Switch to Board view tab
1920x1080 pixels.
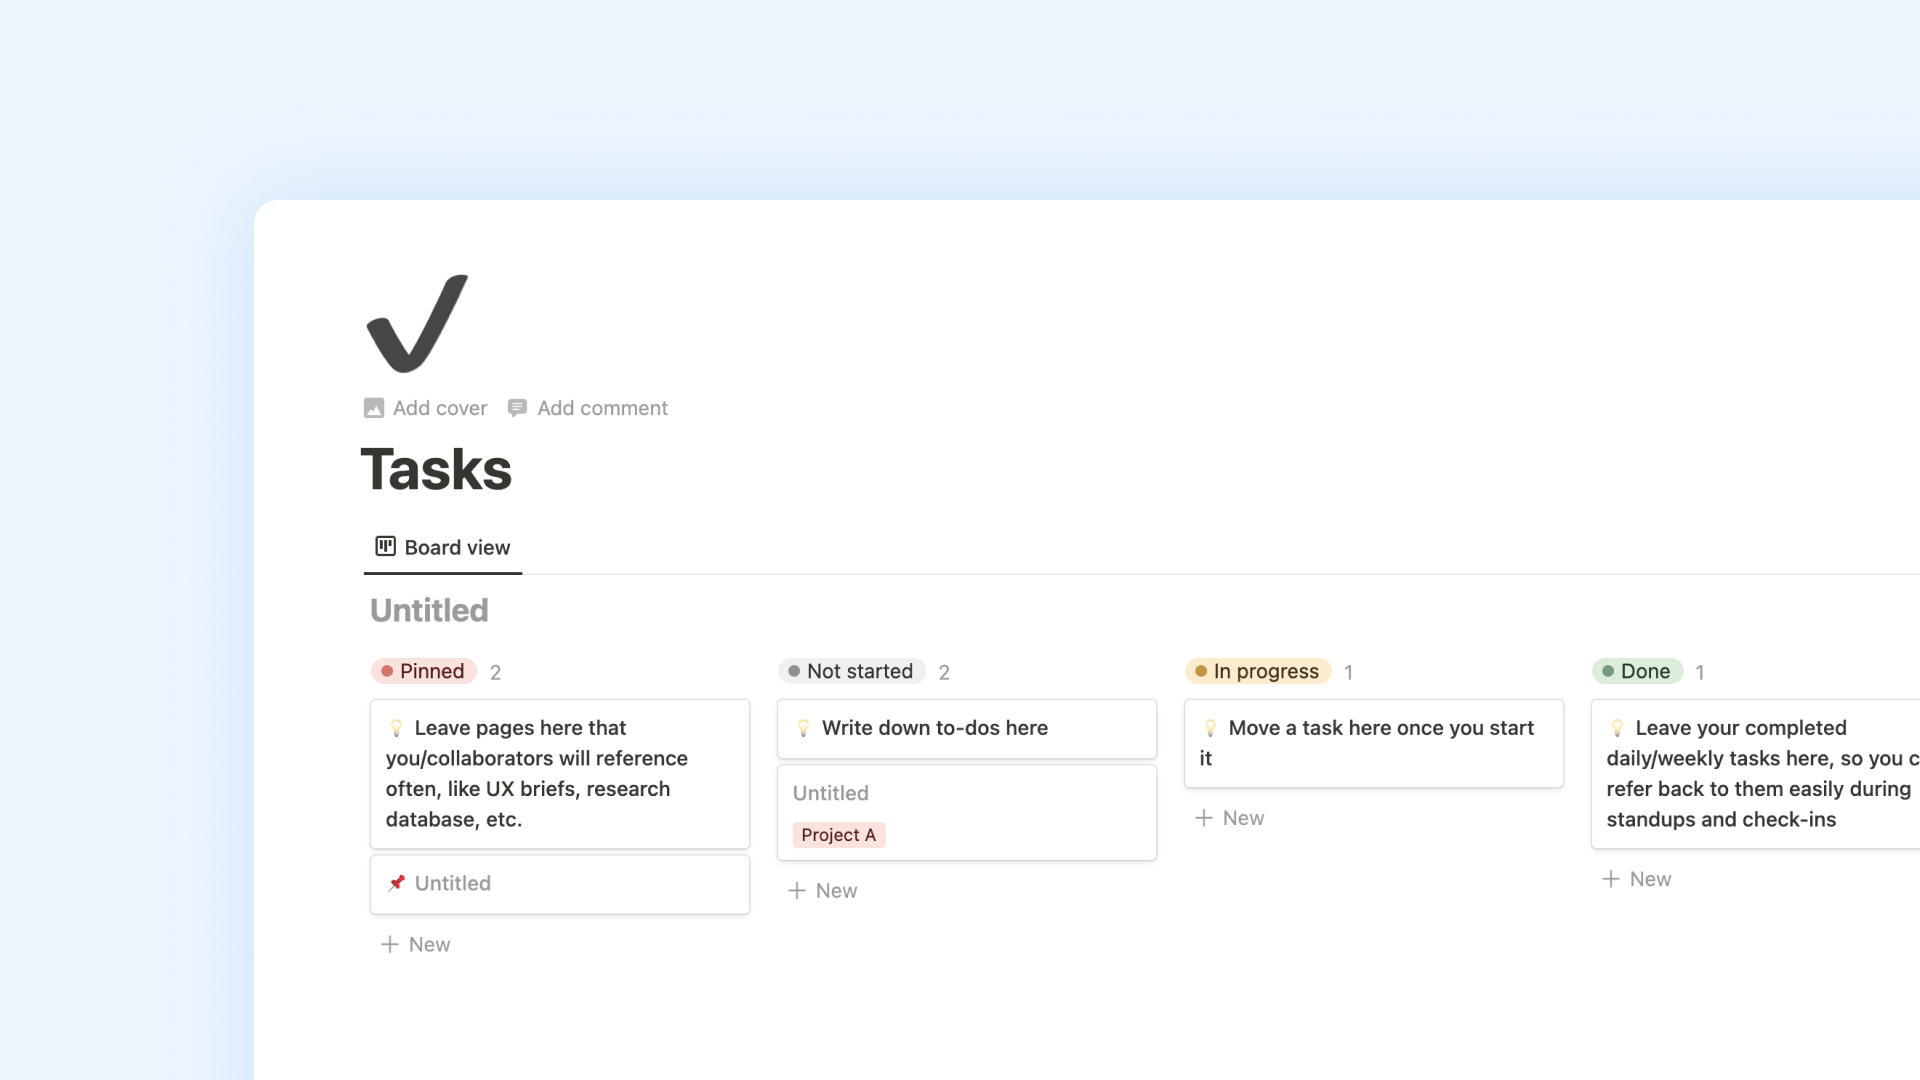pyautogui.click(x=443, y=547)
